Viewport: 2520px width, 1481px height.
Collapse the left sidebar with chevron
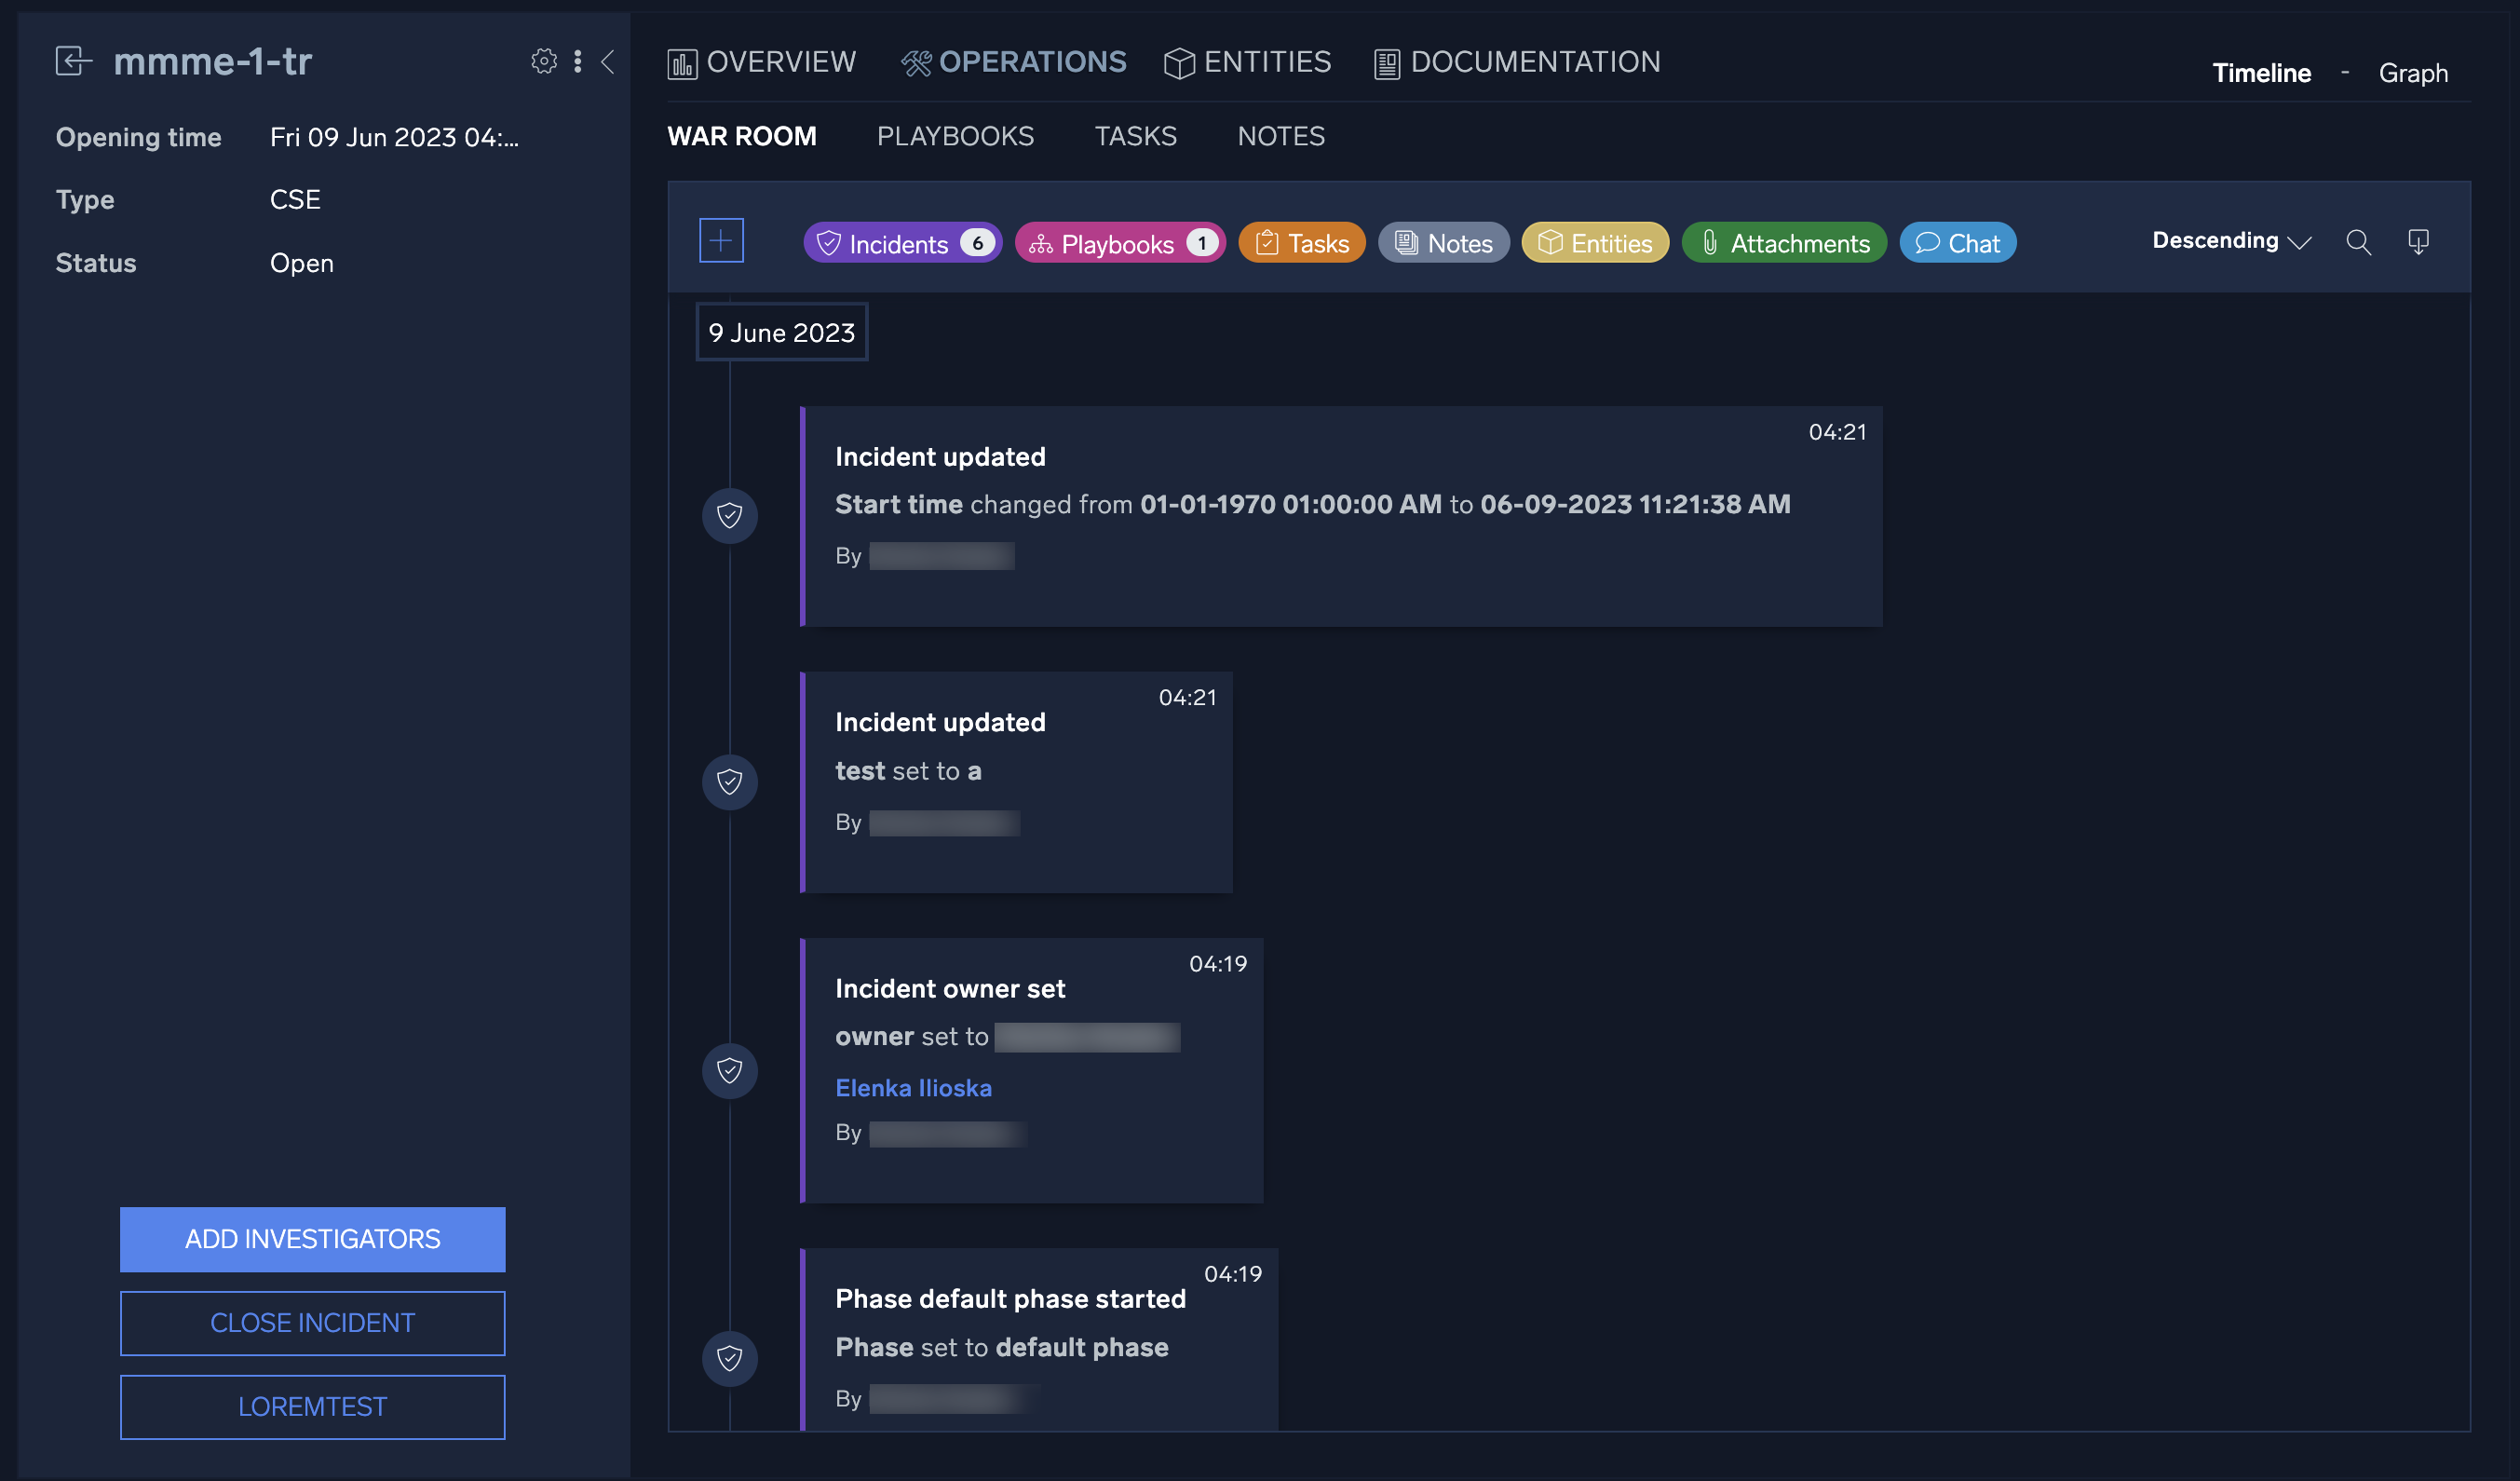pos(607,62)
